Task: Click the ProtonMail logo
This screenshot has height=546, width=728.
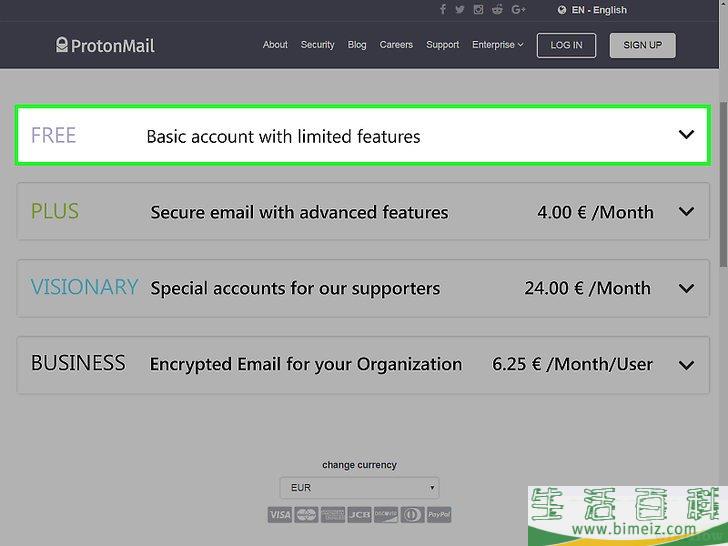Action: coord(105,45)
